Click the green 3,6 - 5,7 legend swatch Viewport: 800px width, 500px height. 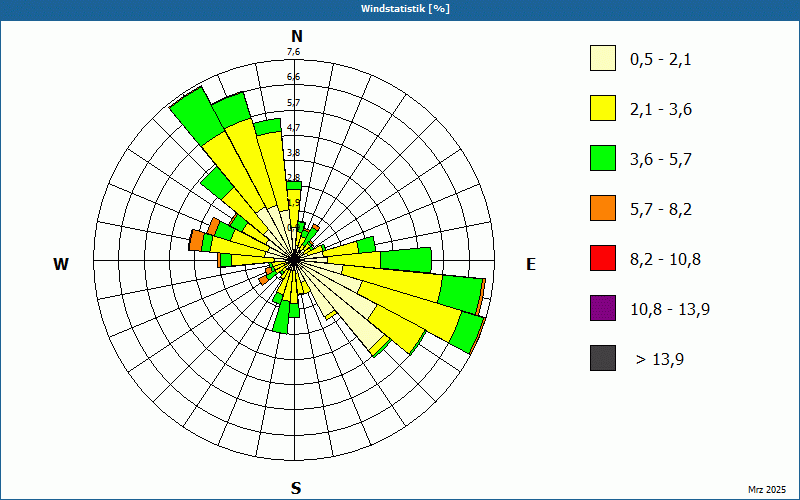(x=603, y=158)
